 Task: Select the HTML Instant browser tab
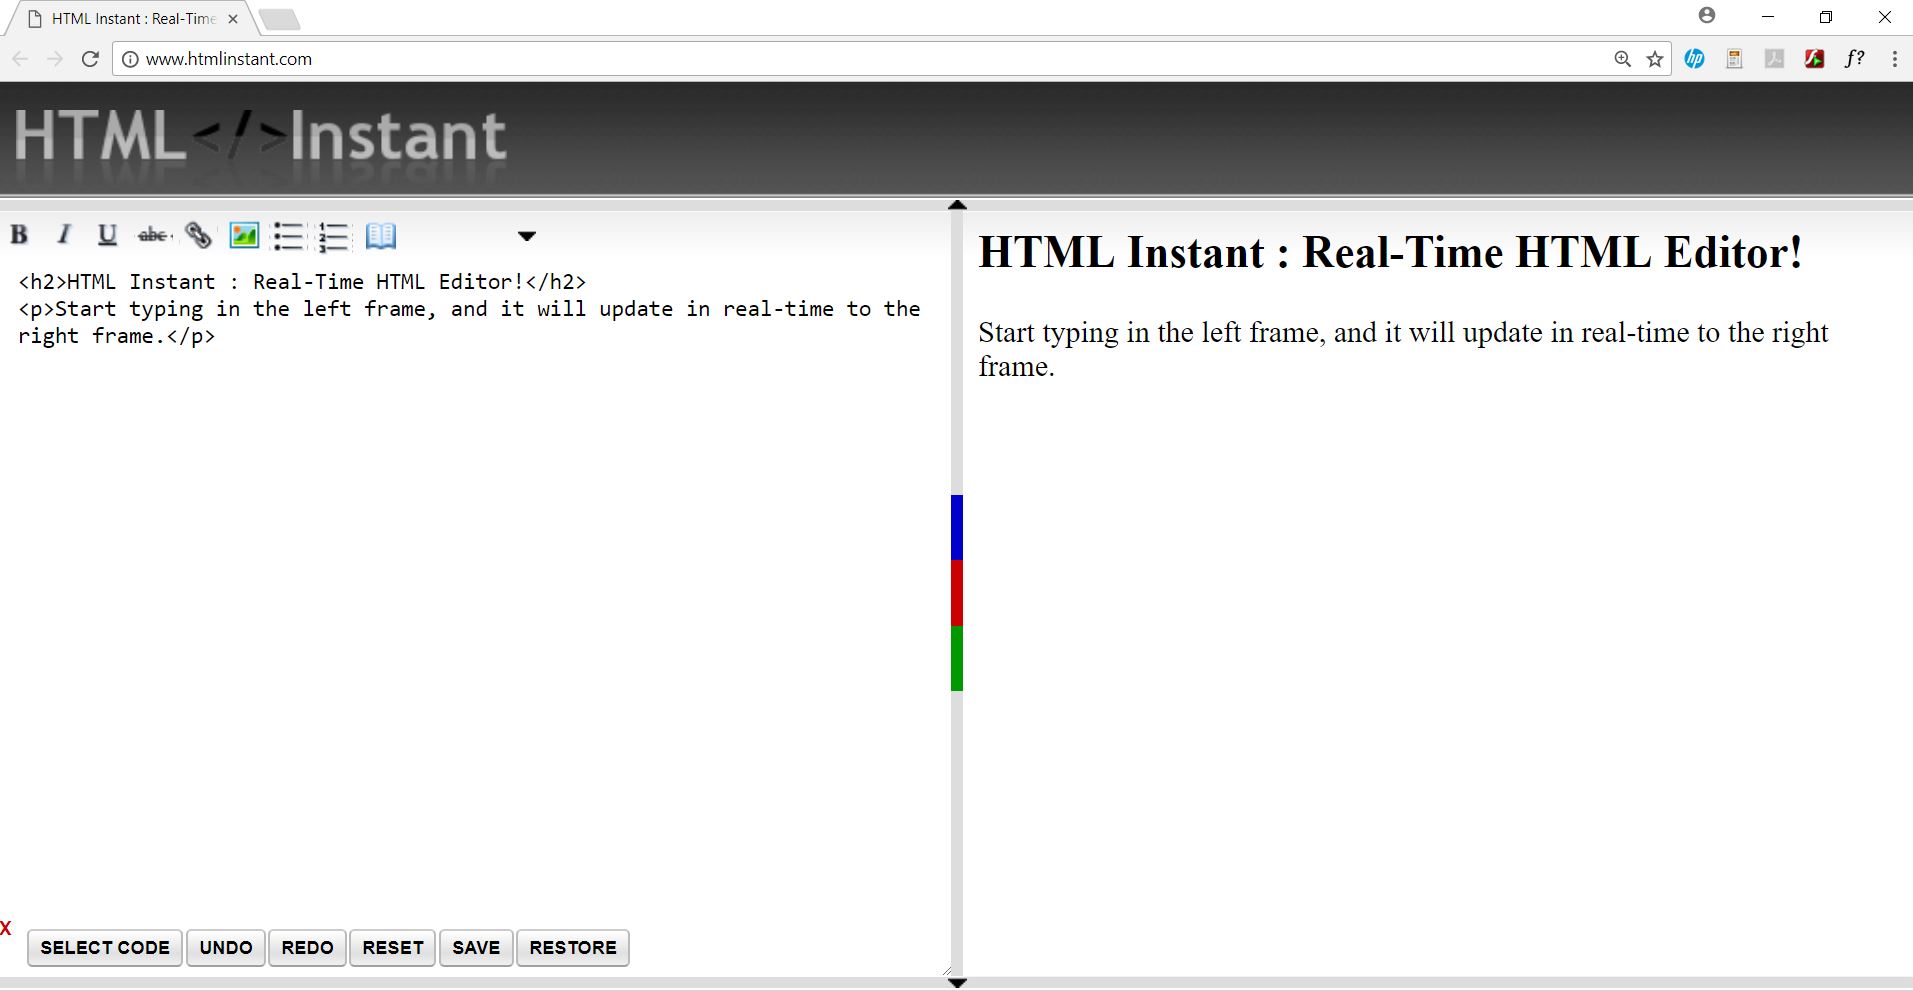click(134, 19)
